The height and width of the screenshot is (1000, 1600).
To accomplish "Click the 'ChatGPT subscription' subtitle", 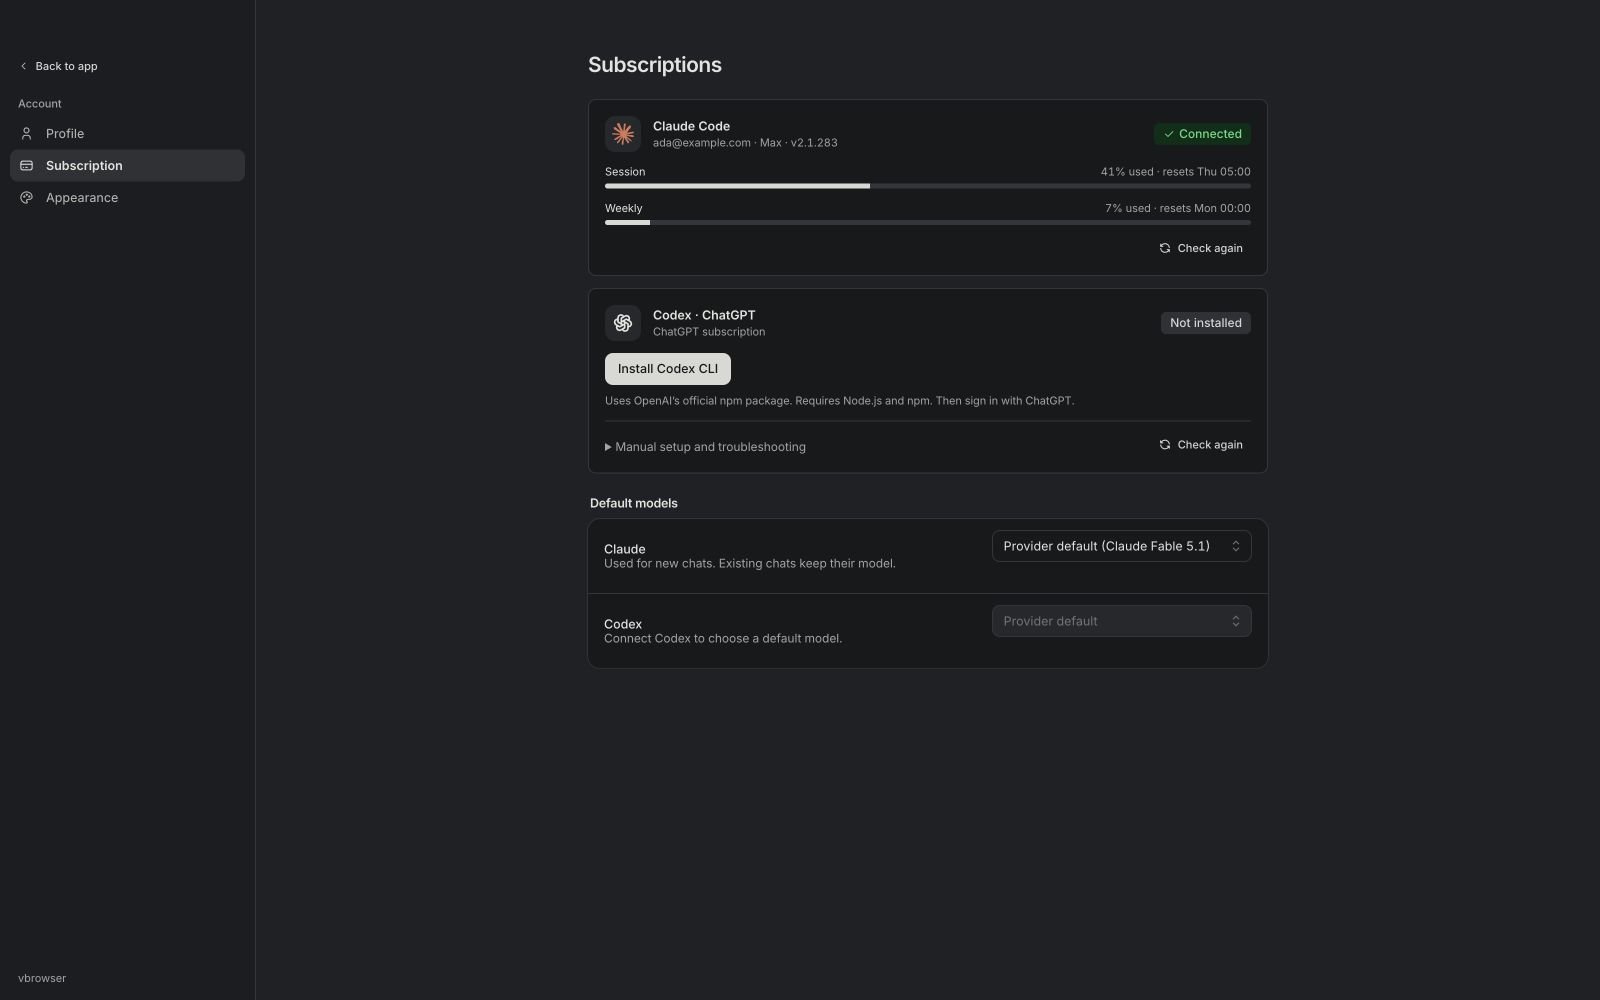I will 709,332.
